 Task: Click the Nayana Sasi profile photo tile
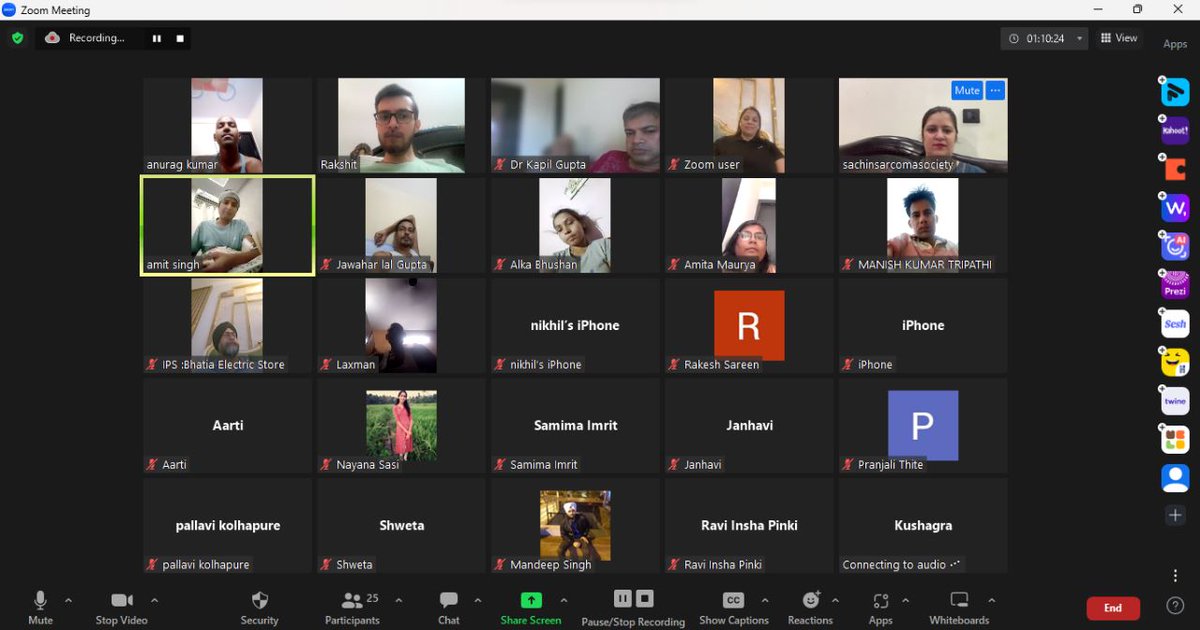401,425
